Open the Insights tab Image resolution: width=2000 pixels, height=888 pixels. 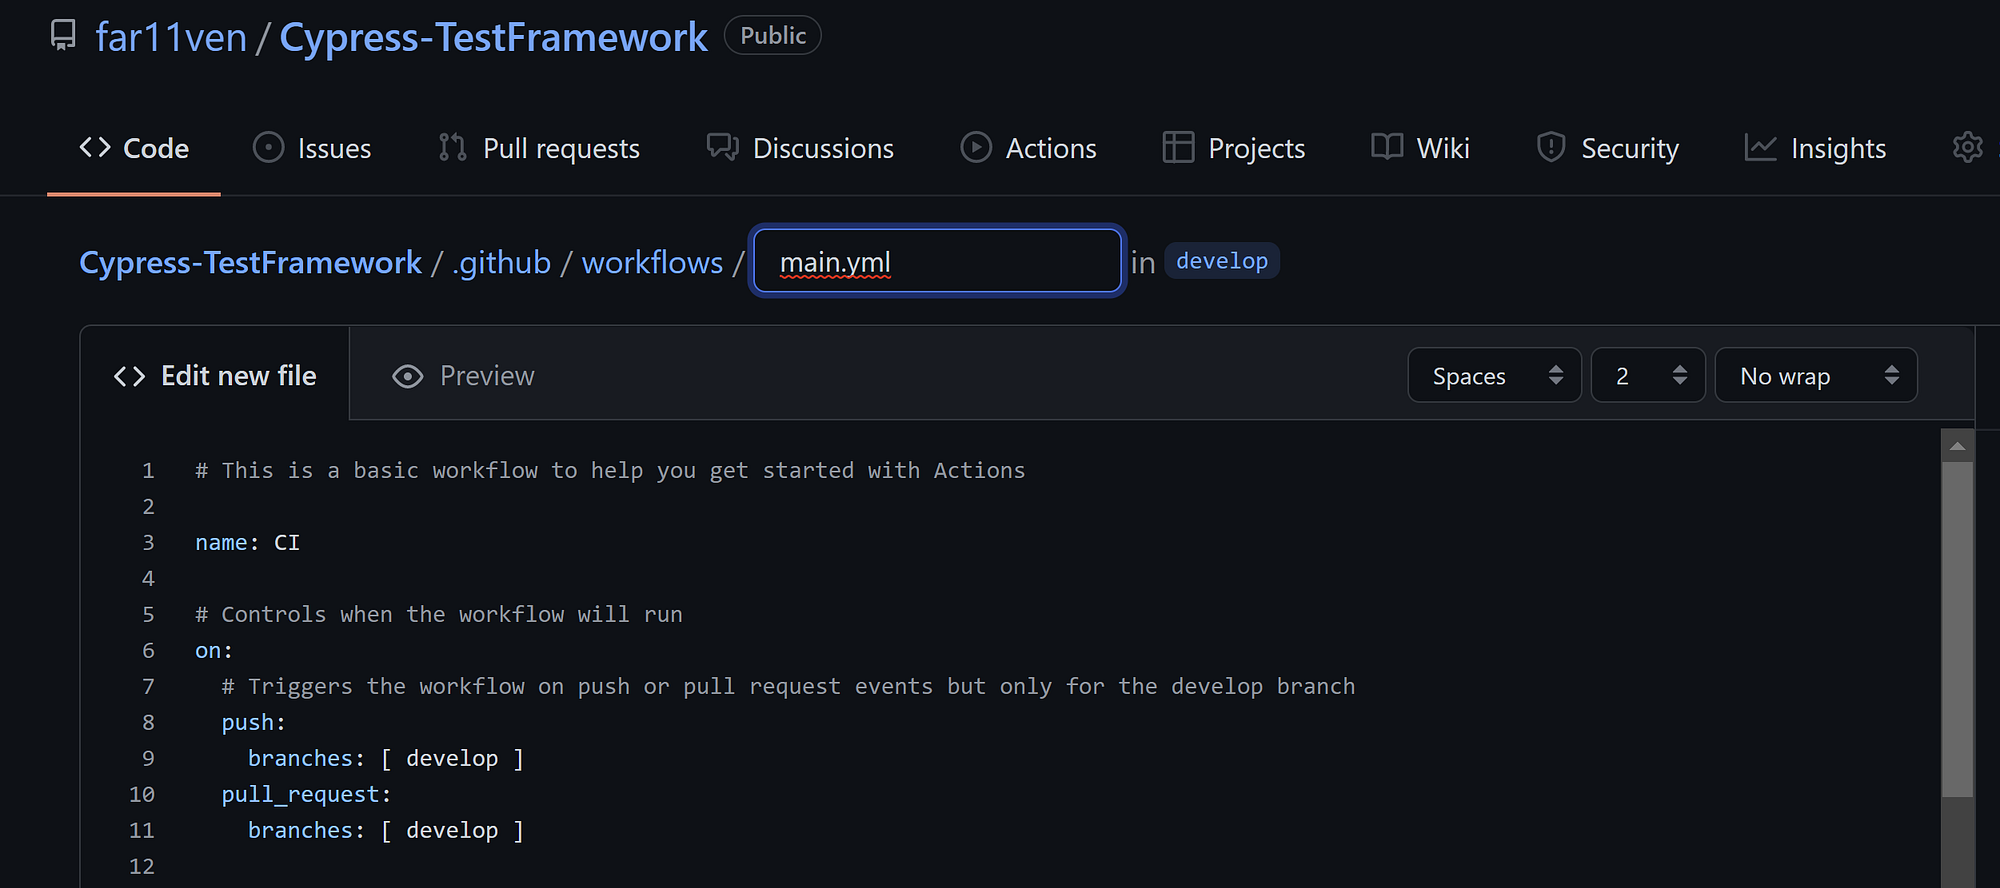click(x=1815, y=148)
